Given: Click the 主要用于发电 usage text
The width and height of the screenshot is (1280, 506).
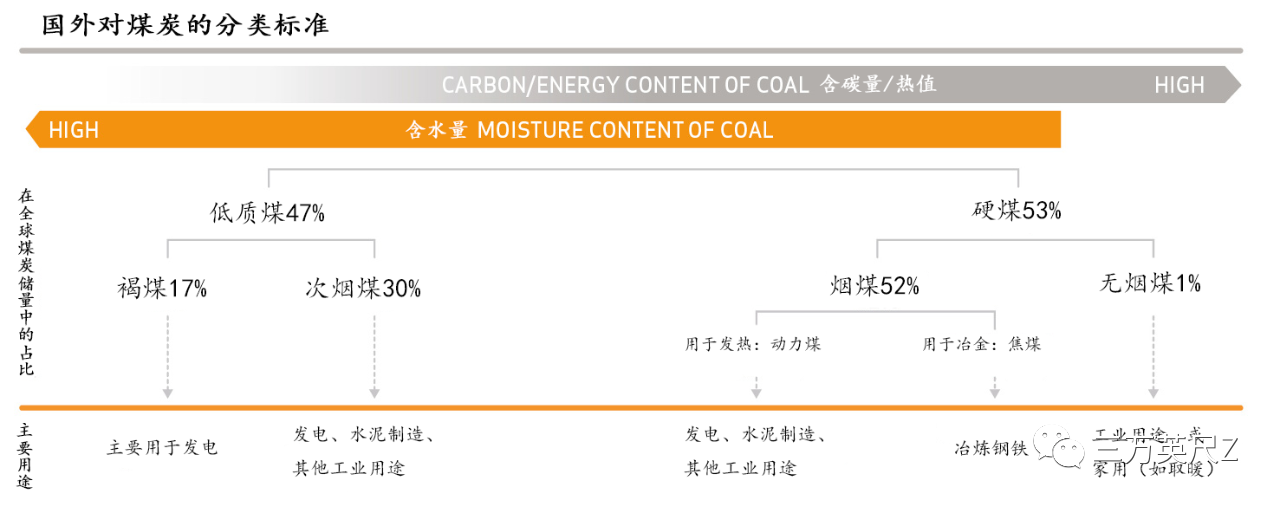Looking at the screenshot, I should coord(162,447).
